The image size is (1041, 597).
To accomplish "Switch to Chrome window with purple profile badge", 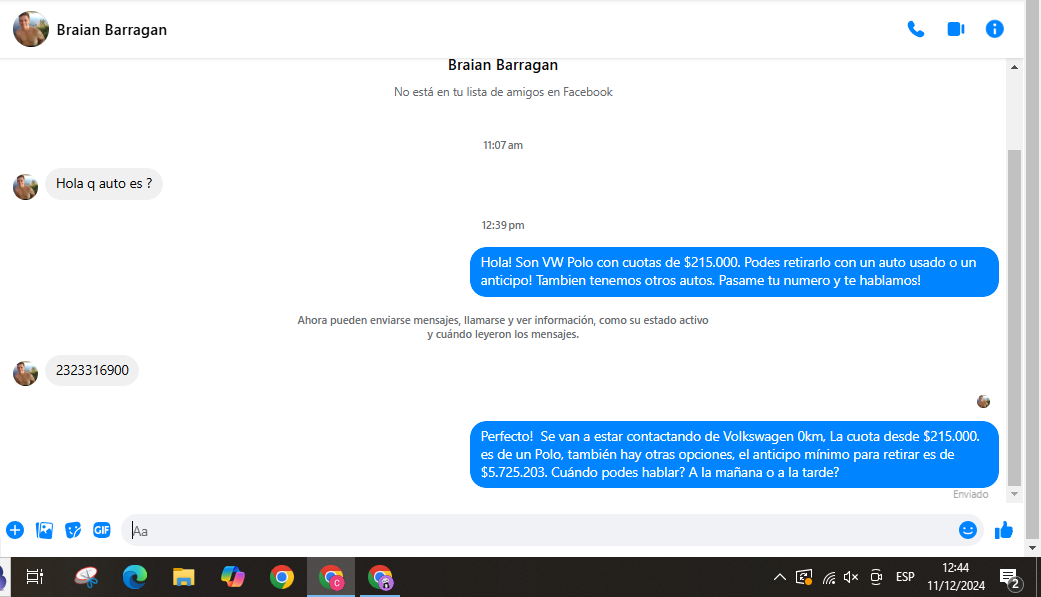I will [x=380, y=577].
